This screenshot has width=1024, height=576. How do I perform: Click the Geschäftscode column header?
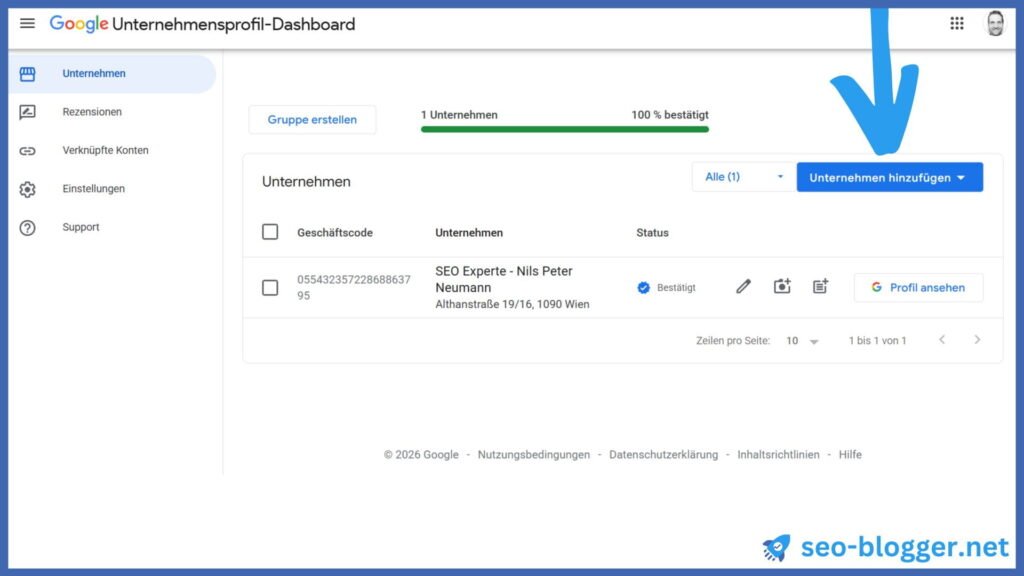335,232
